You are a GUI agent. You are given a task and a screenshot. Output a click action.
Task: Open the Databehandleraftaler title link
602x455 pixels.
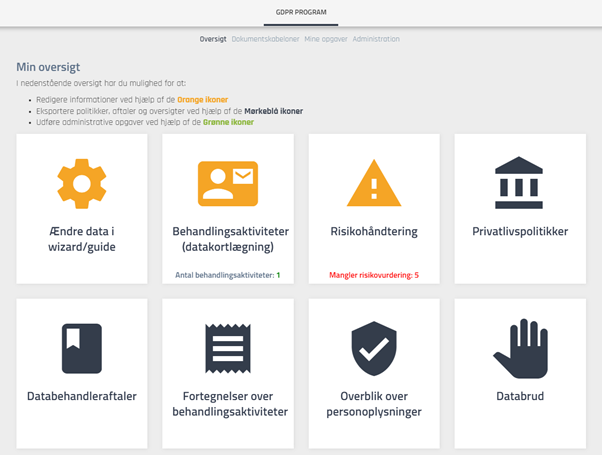tap(82, 396)
